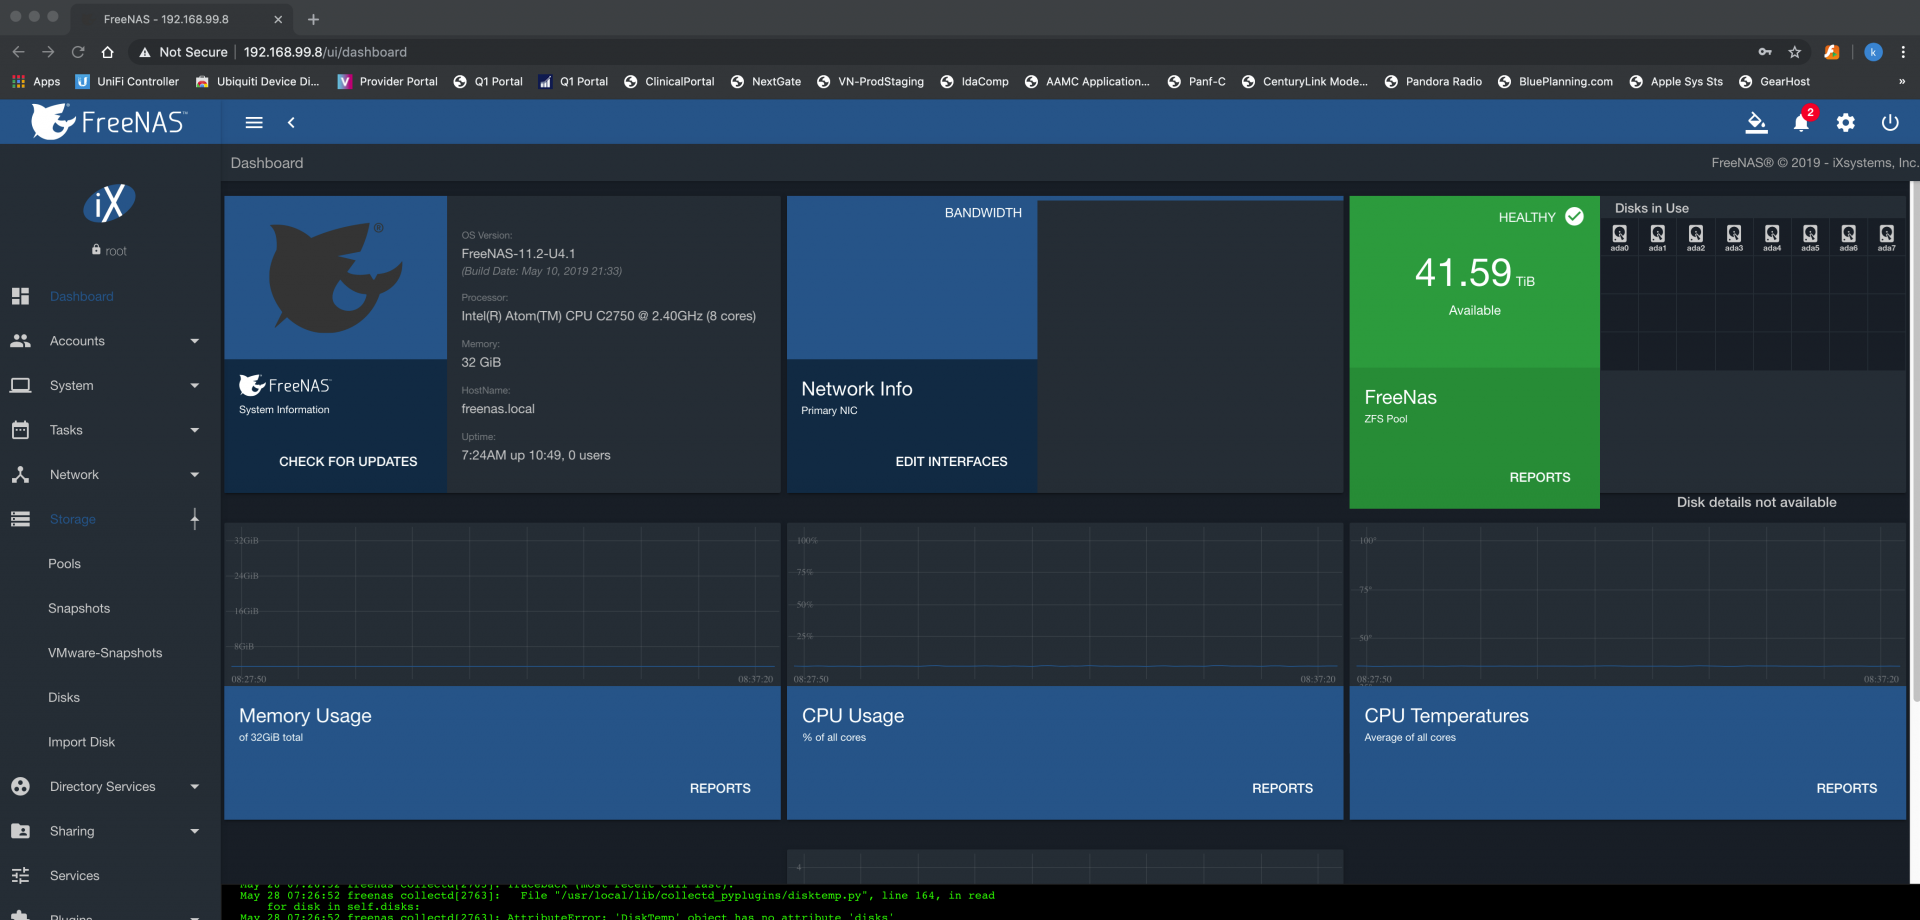Click the page vertical scrollbar
Viewport: 1920px width, 920px height.
click(1915, 440)
